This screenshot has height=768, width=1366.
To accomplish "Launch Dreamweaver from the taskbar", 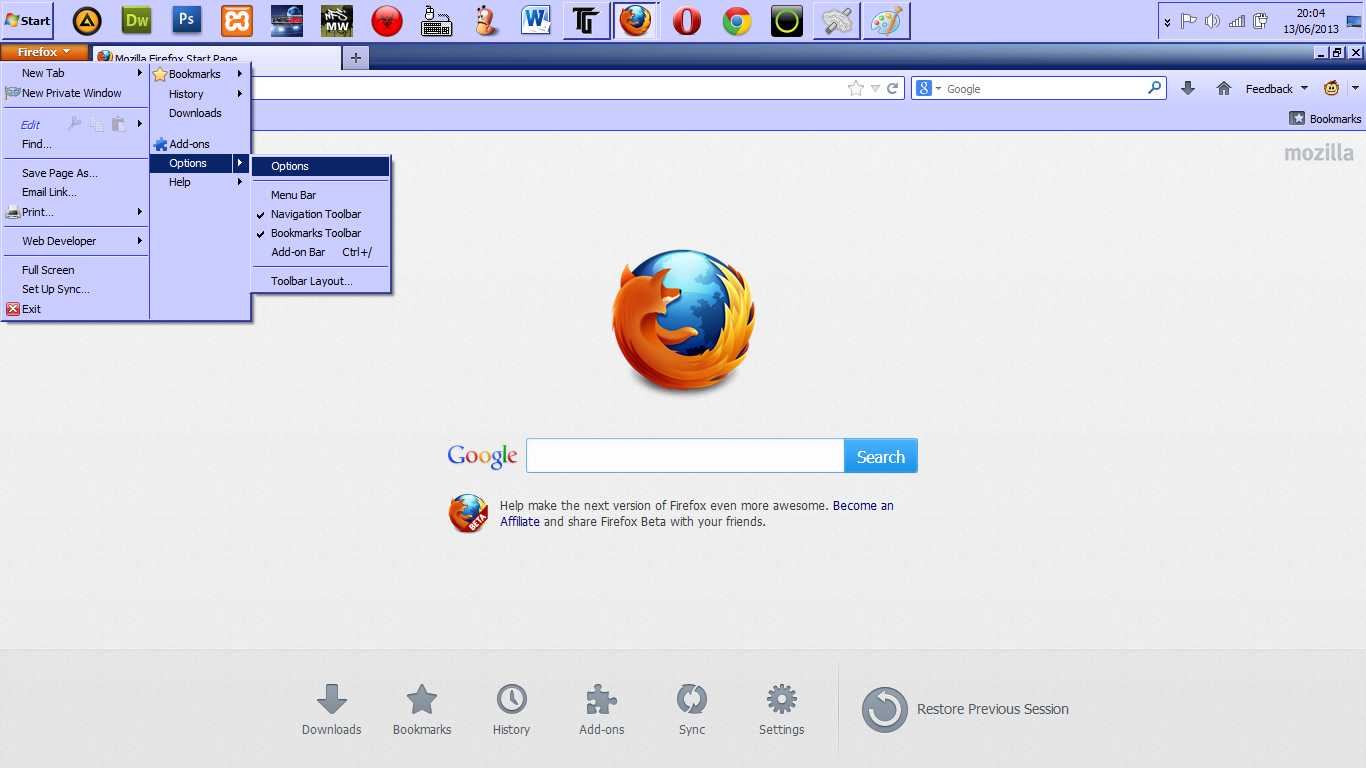I will coord(137,20).
